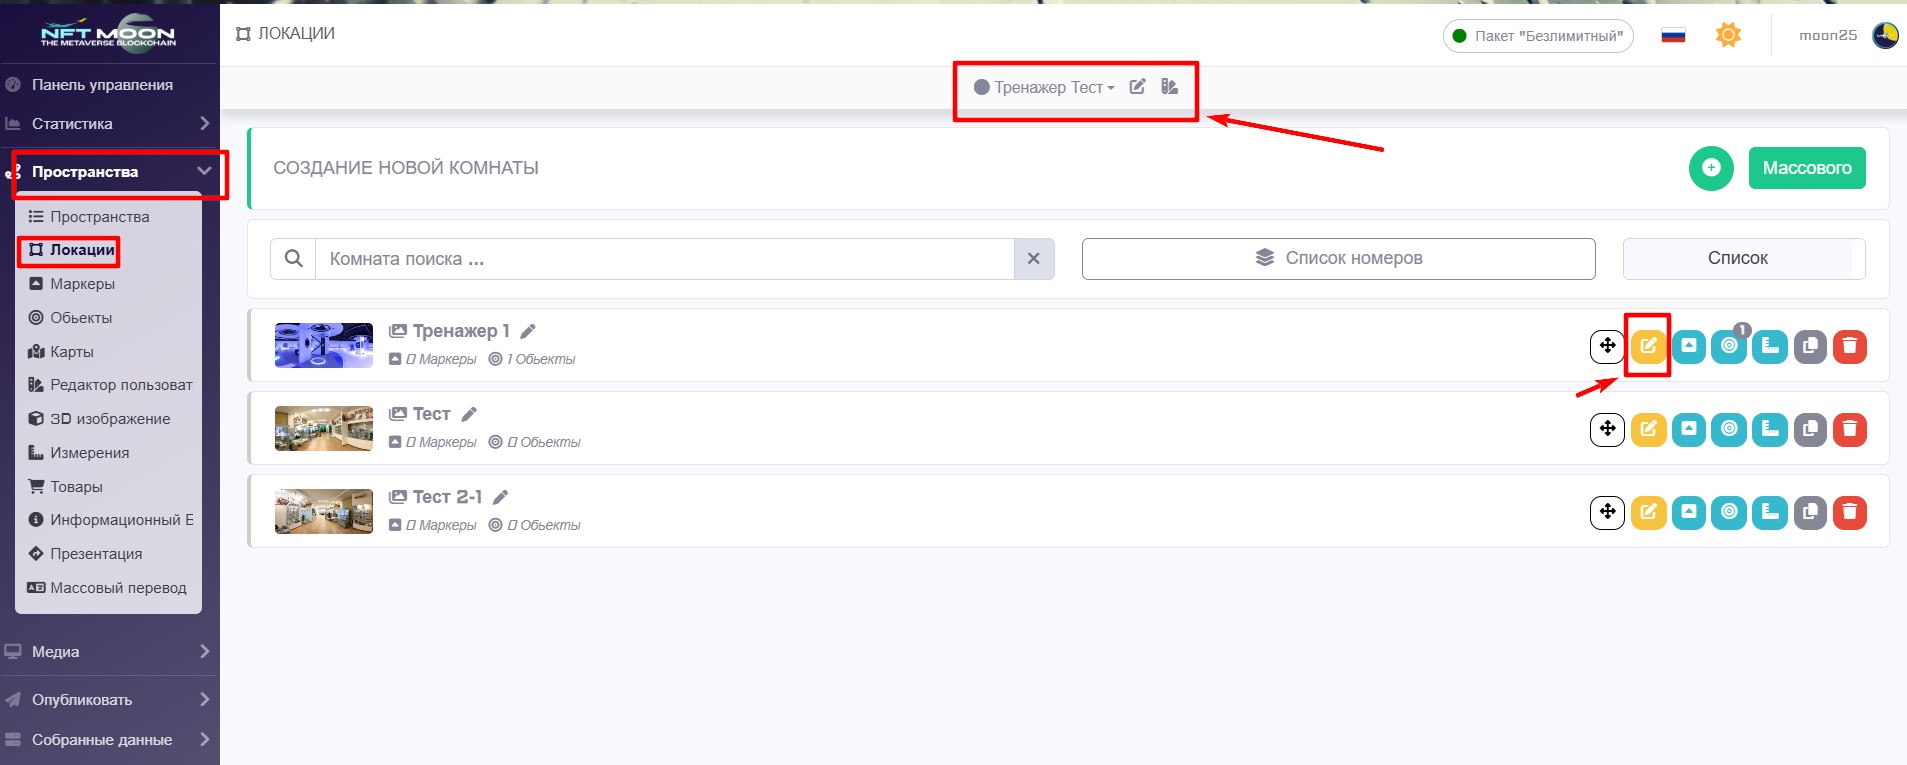The height and width of the screenshot is (765, 1907).
Task: Click the search magnifier icon
Action: tap(293, 259)
